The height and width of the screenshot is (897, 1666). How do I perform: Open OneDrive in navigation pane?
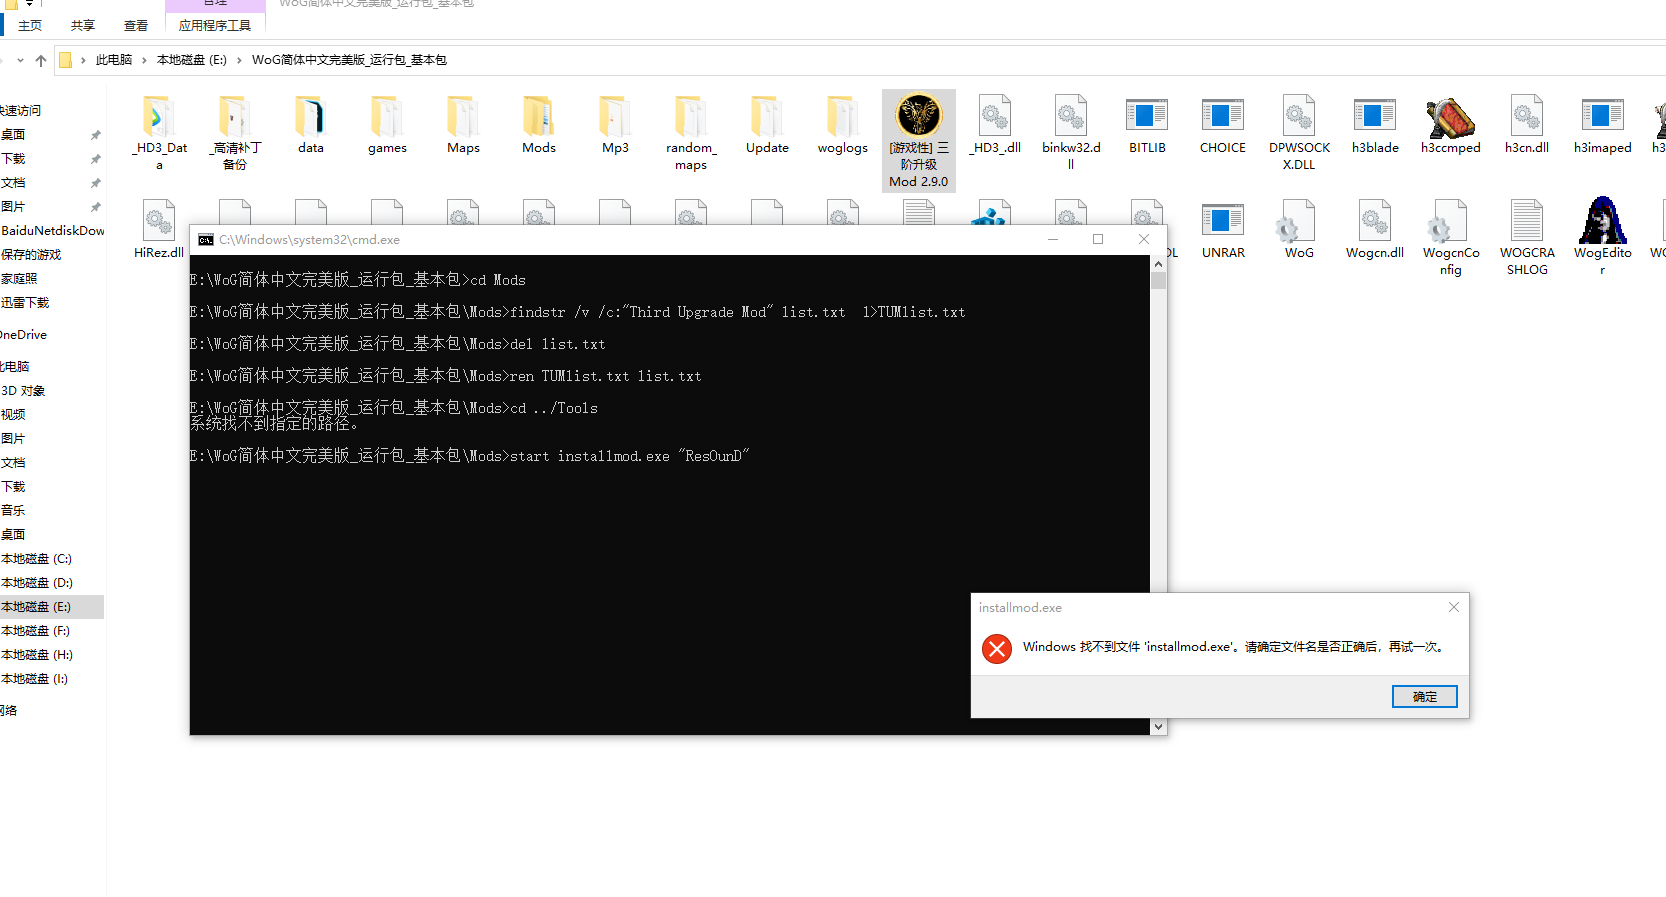coord(24,335)
